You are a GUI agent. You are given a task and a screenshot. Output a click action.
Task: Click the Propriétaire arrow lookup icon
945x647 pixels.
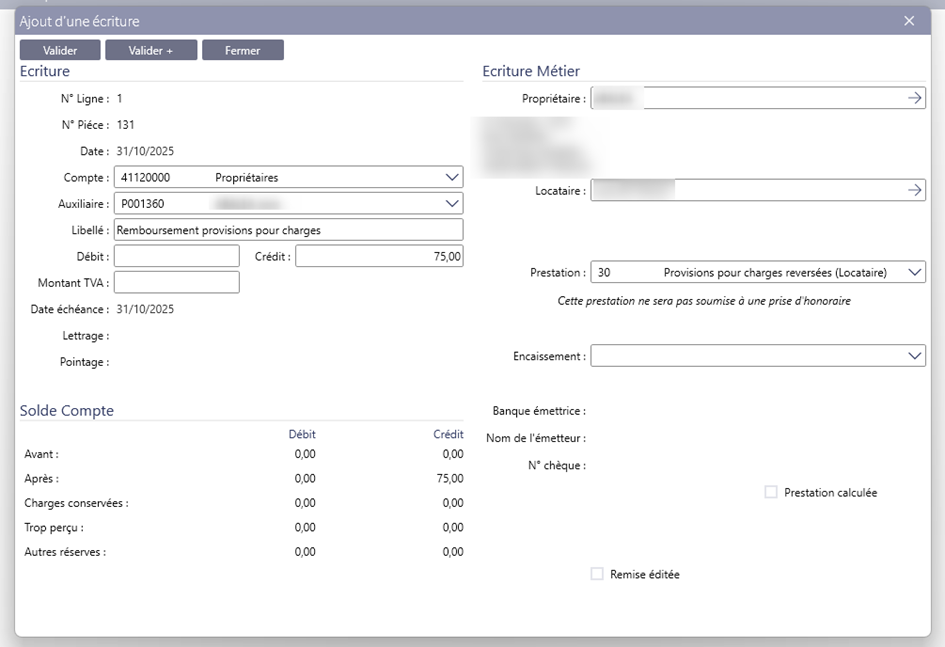point(914,98)
